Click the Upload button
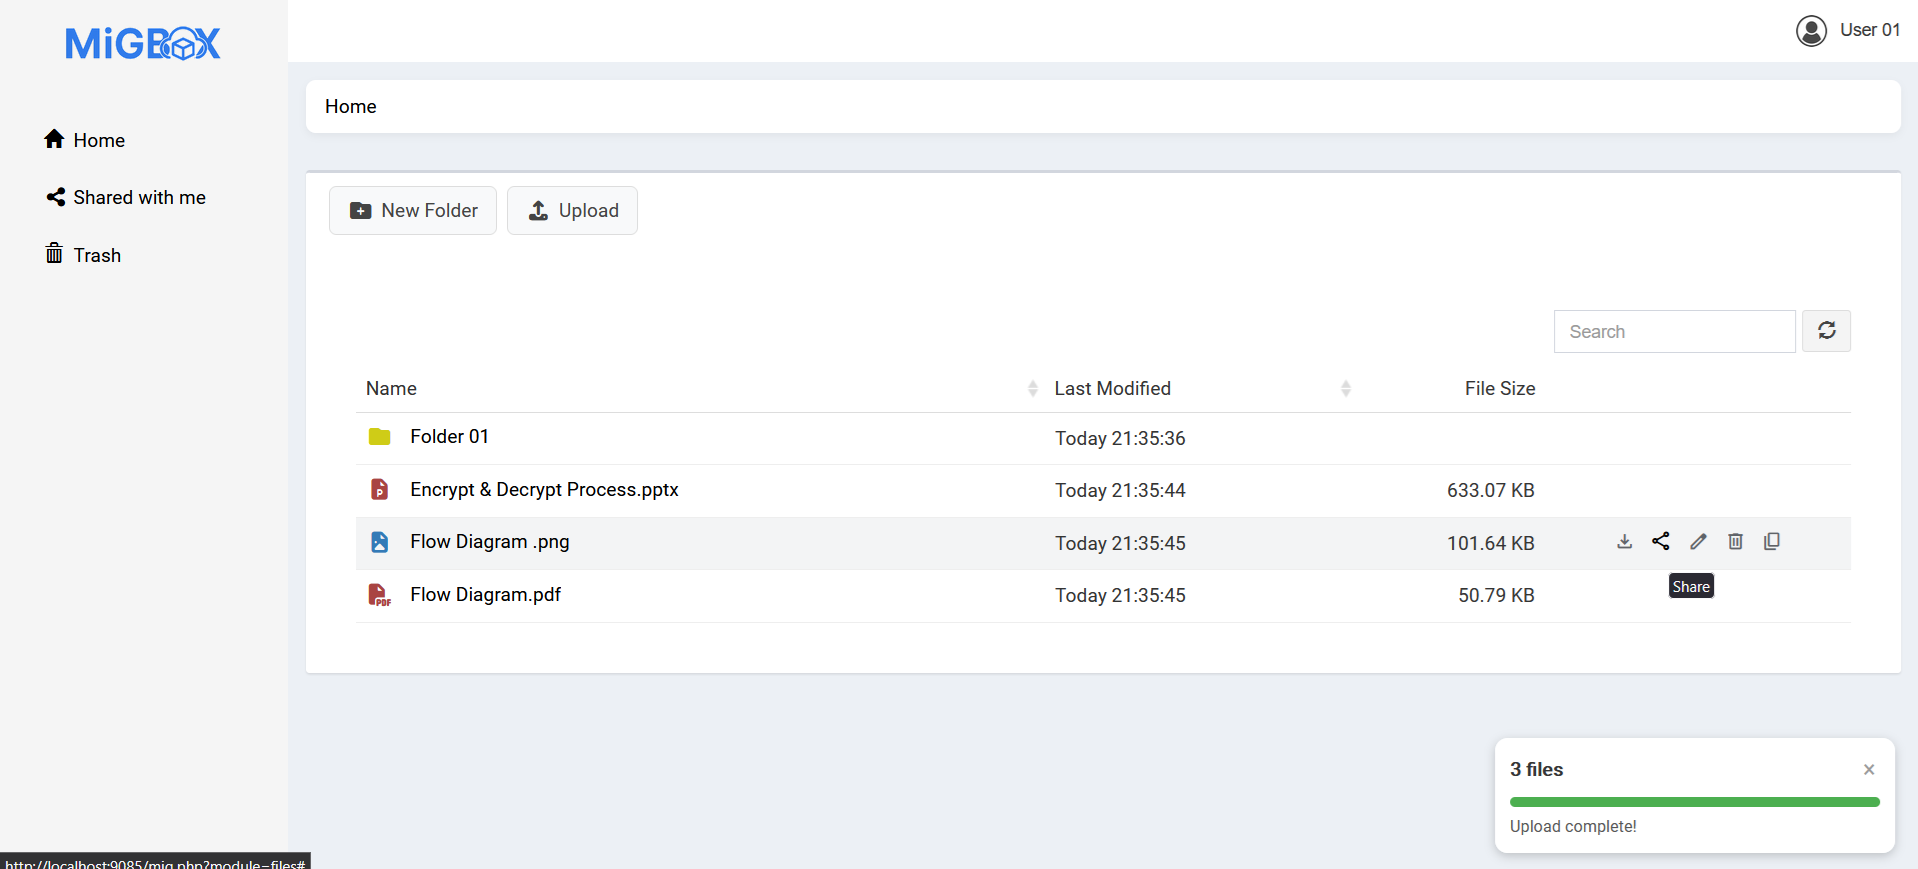1918x869 pixels. click(572, 211)
